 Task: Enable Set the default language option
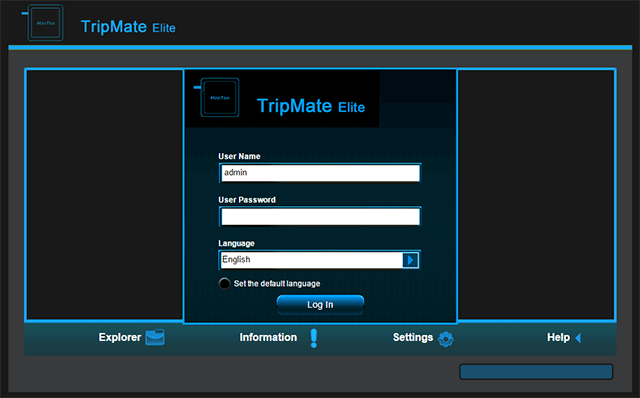tap(224, 283)
